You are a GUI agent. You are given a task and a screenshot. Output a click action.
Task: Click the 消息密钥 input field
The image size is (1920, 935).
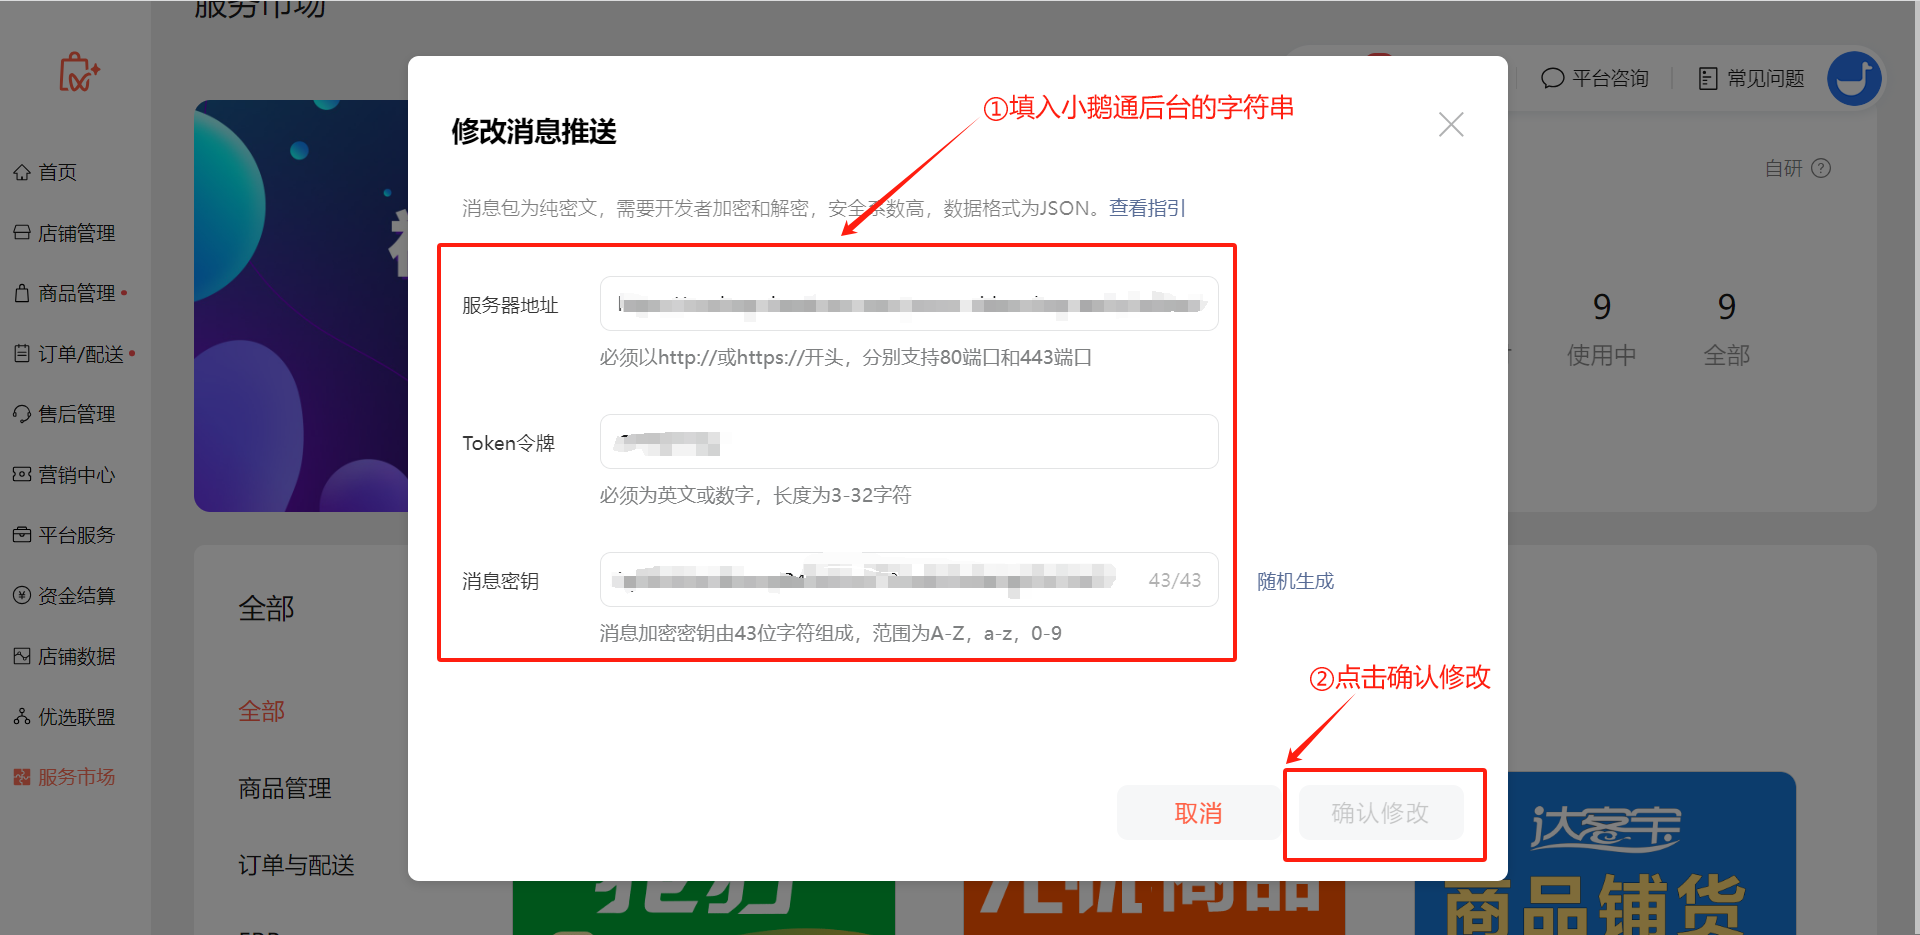pos(909,579)
